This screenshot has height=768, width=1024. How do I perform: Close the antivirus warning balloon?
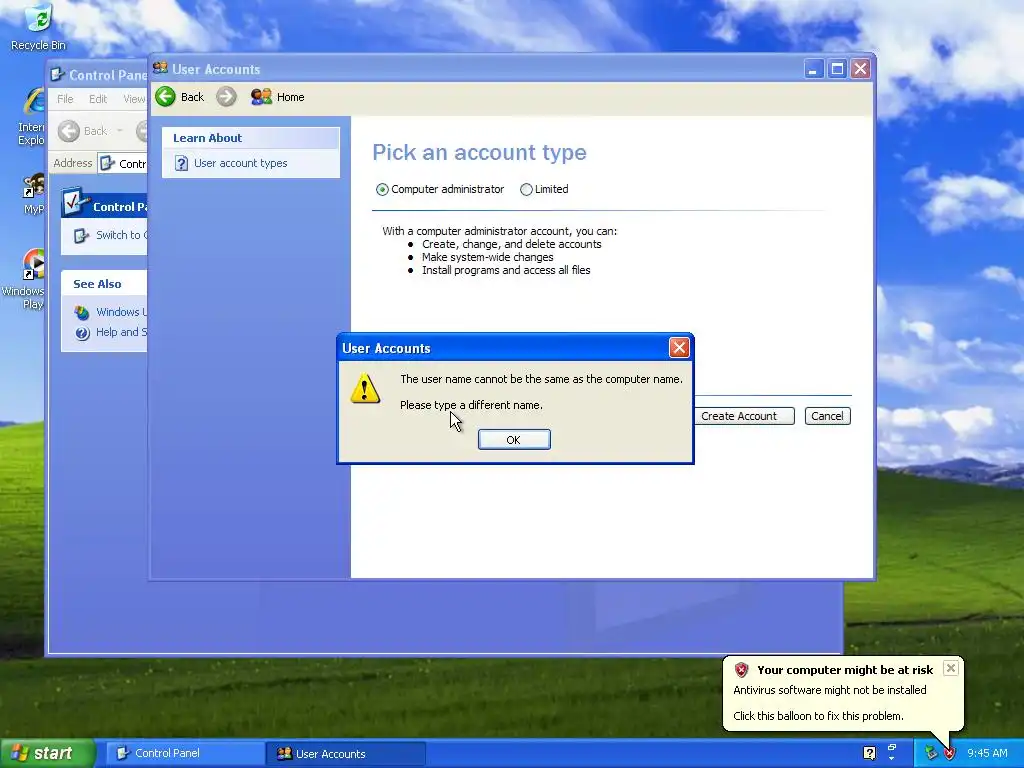coord(951,668)
